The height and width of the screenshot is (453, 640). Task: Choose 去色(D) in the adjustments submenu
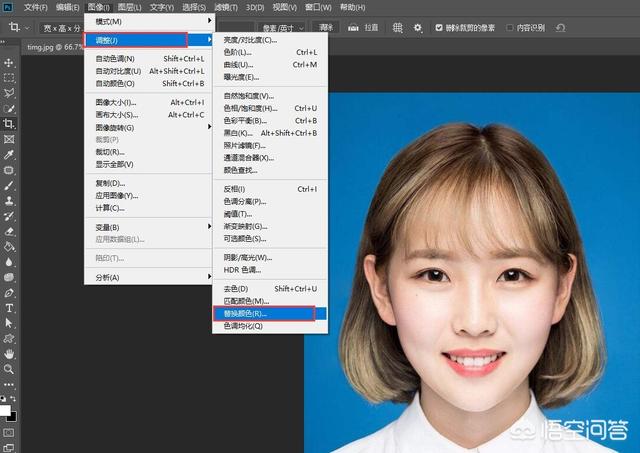click(x=270, y=289)
